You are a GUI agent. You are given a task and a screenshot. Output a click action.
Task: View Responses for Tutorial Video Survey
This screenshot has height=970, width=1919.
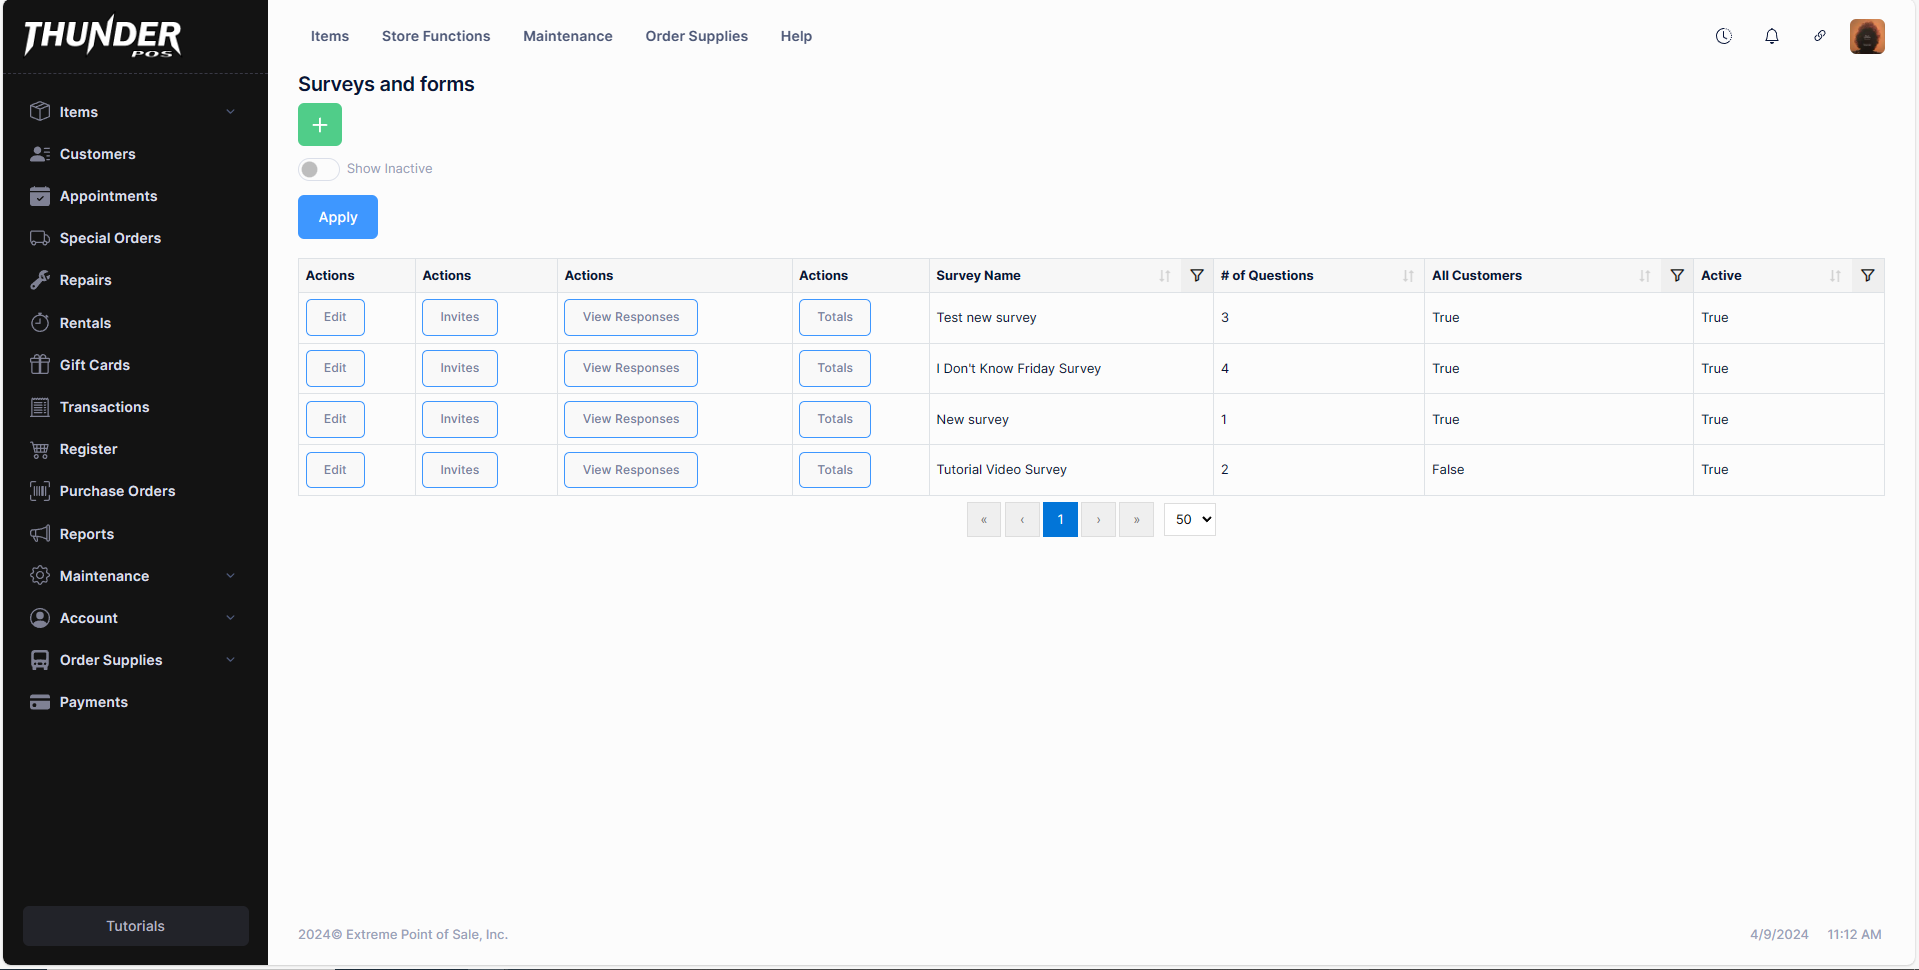click(x=630, y=470)
